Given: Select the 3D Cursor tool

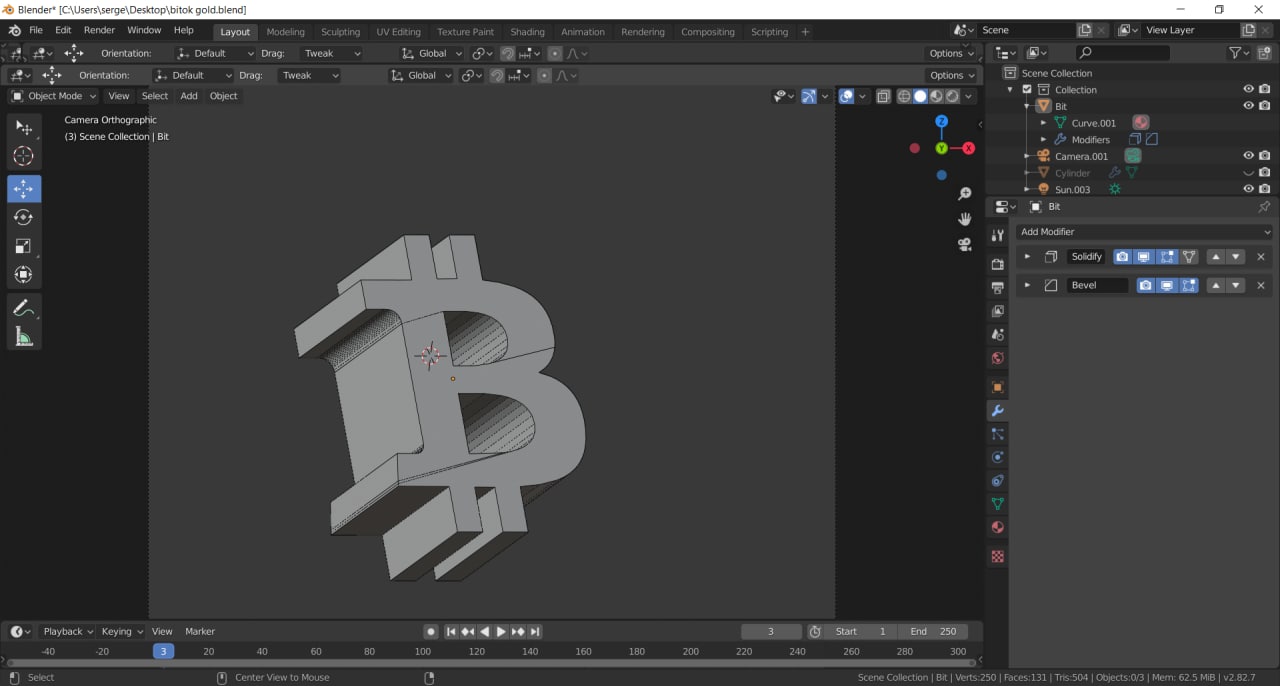Looking at the screenshot, I should [x=24, y=156].
